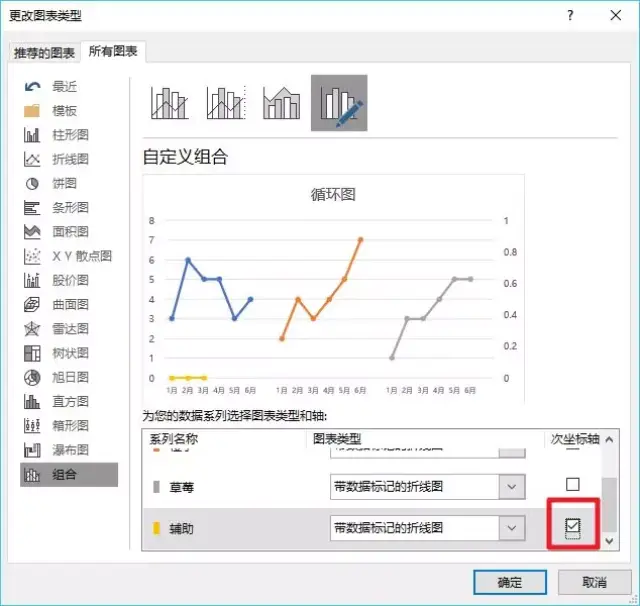Click the 取消 cancel button
The width and height of the screenshot is (640, 606).
tap(594, 582)
